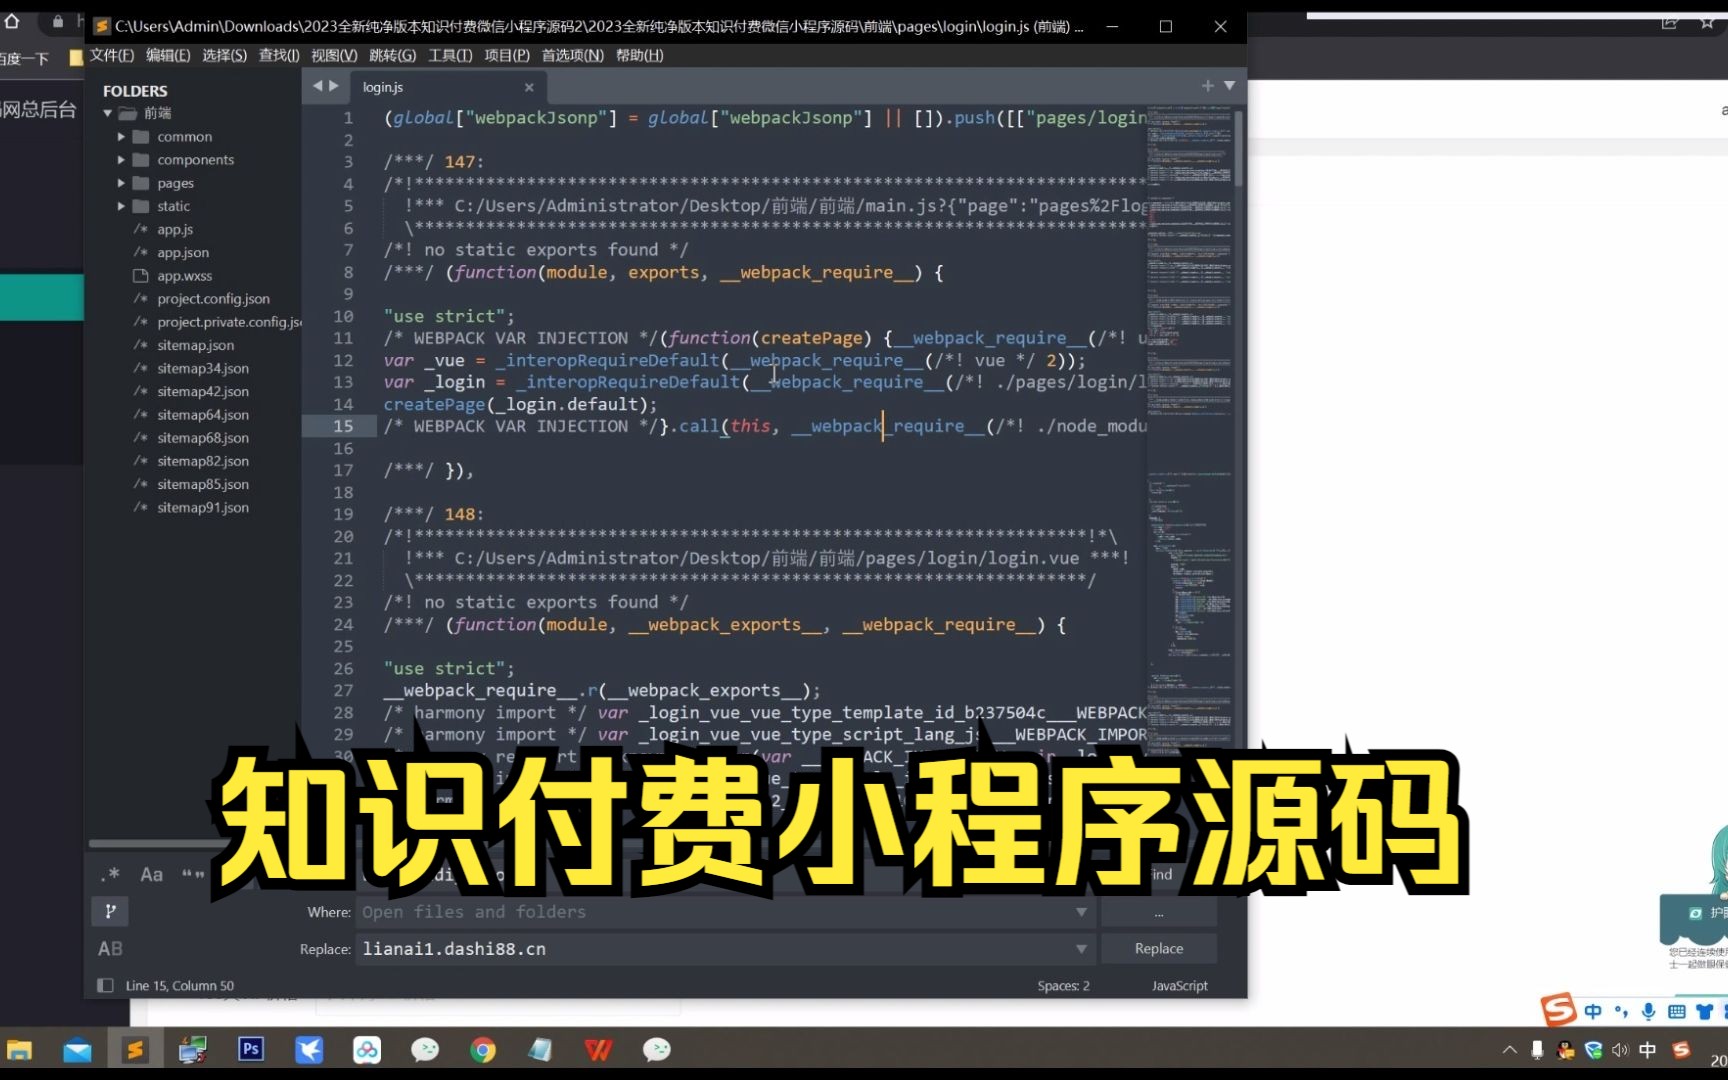Expand the components folder
This screenshot has width=1728, height=1080.
tap(121, 159)
